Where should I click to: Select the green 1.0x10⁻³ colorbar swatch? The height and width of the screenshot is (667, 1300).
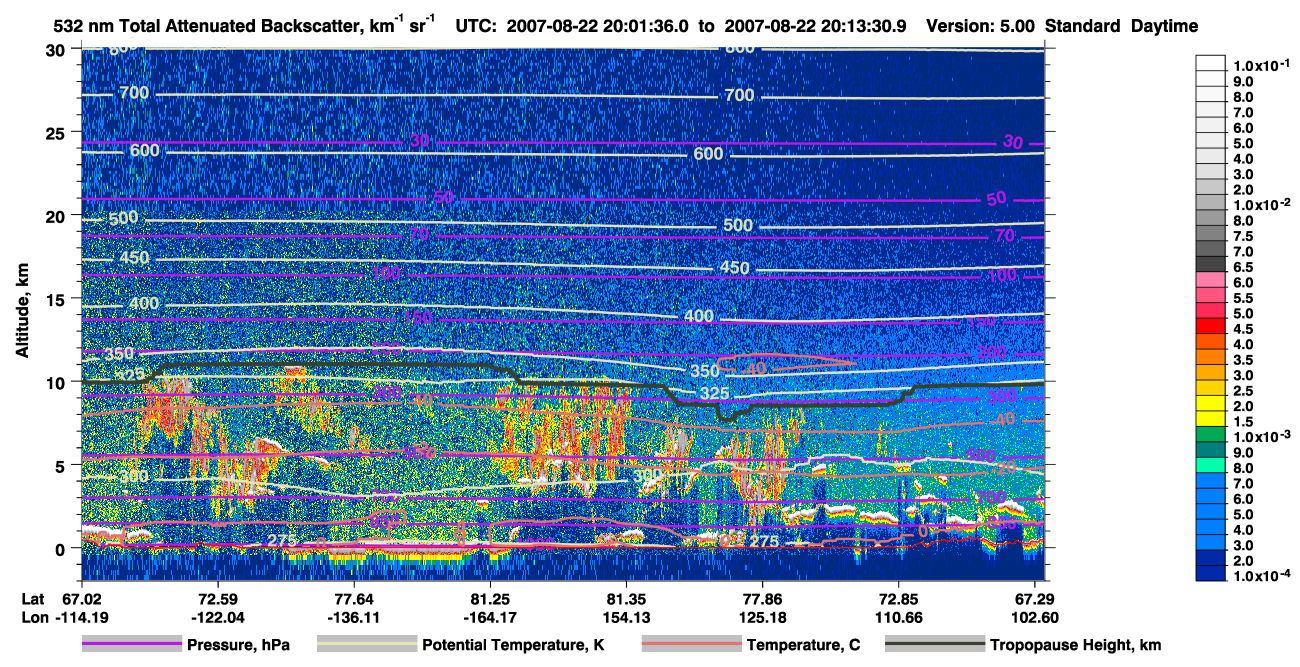coord(1210,435)
